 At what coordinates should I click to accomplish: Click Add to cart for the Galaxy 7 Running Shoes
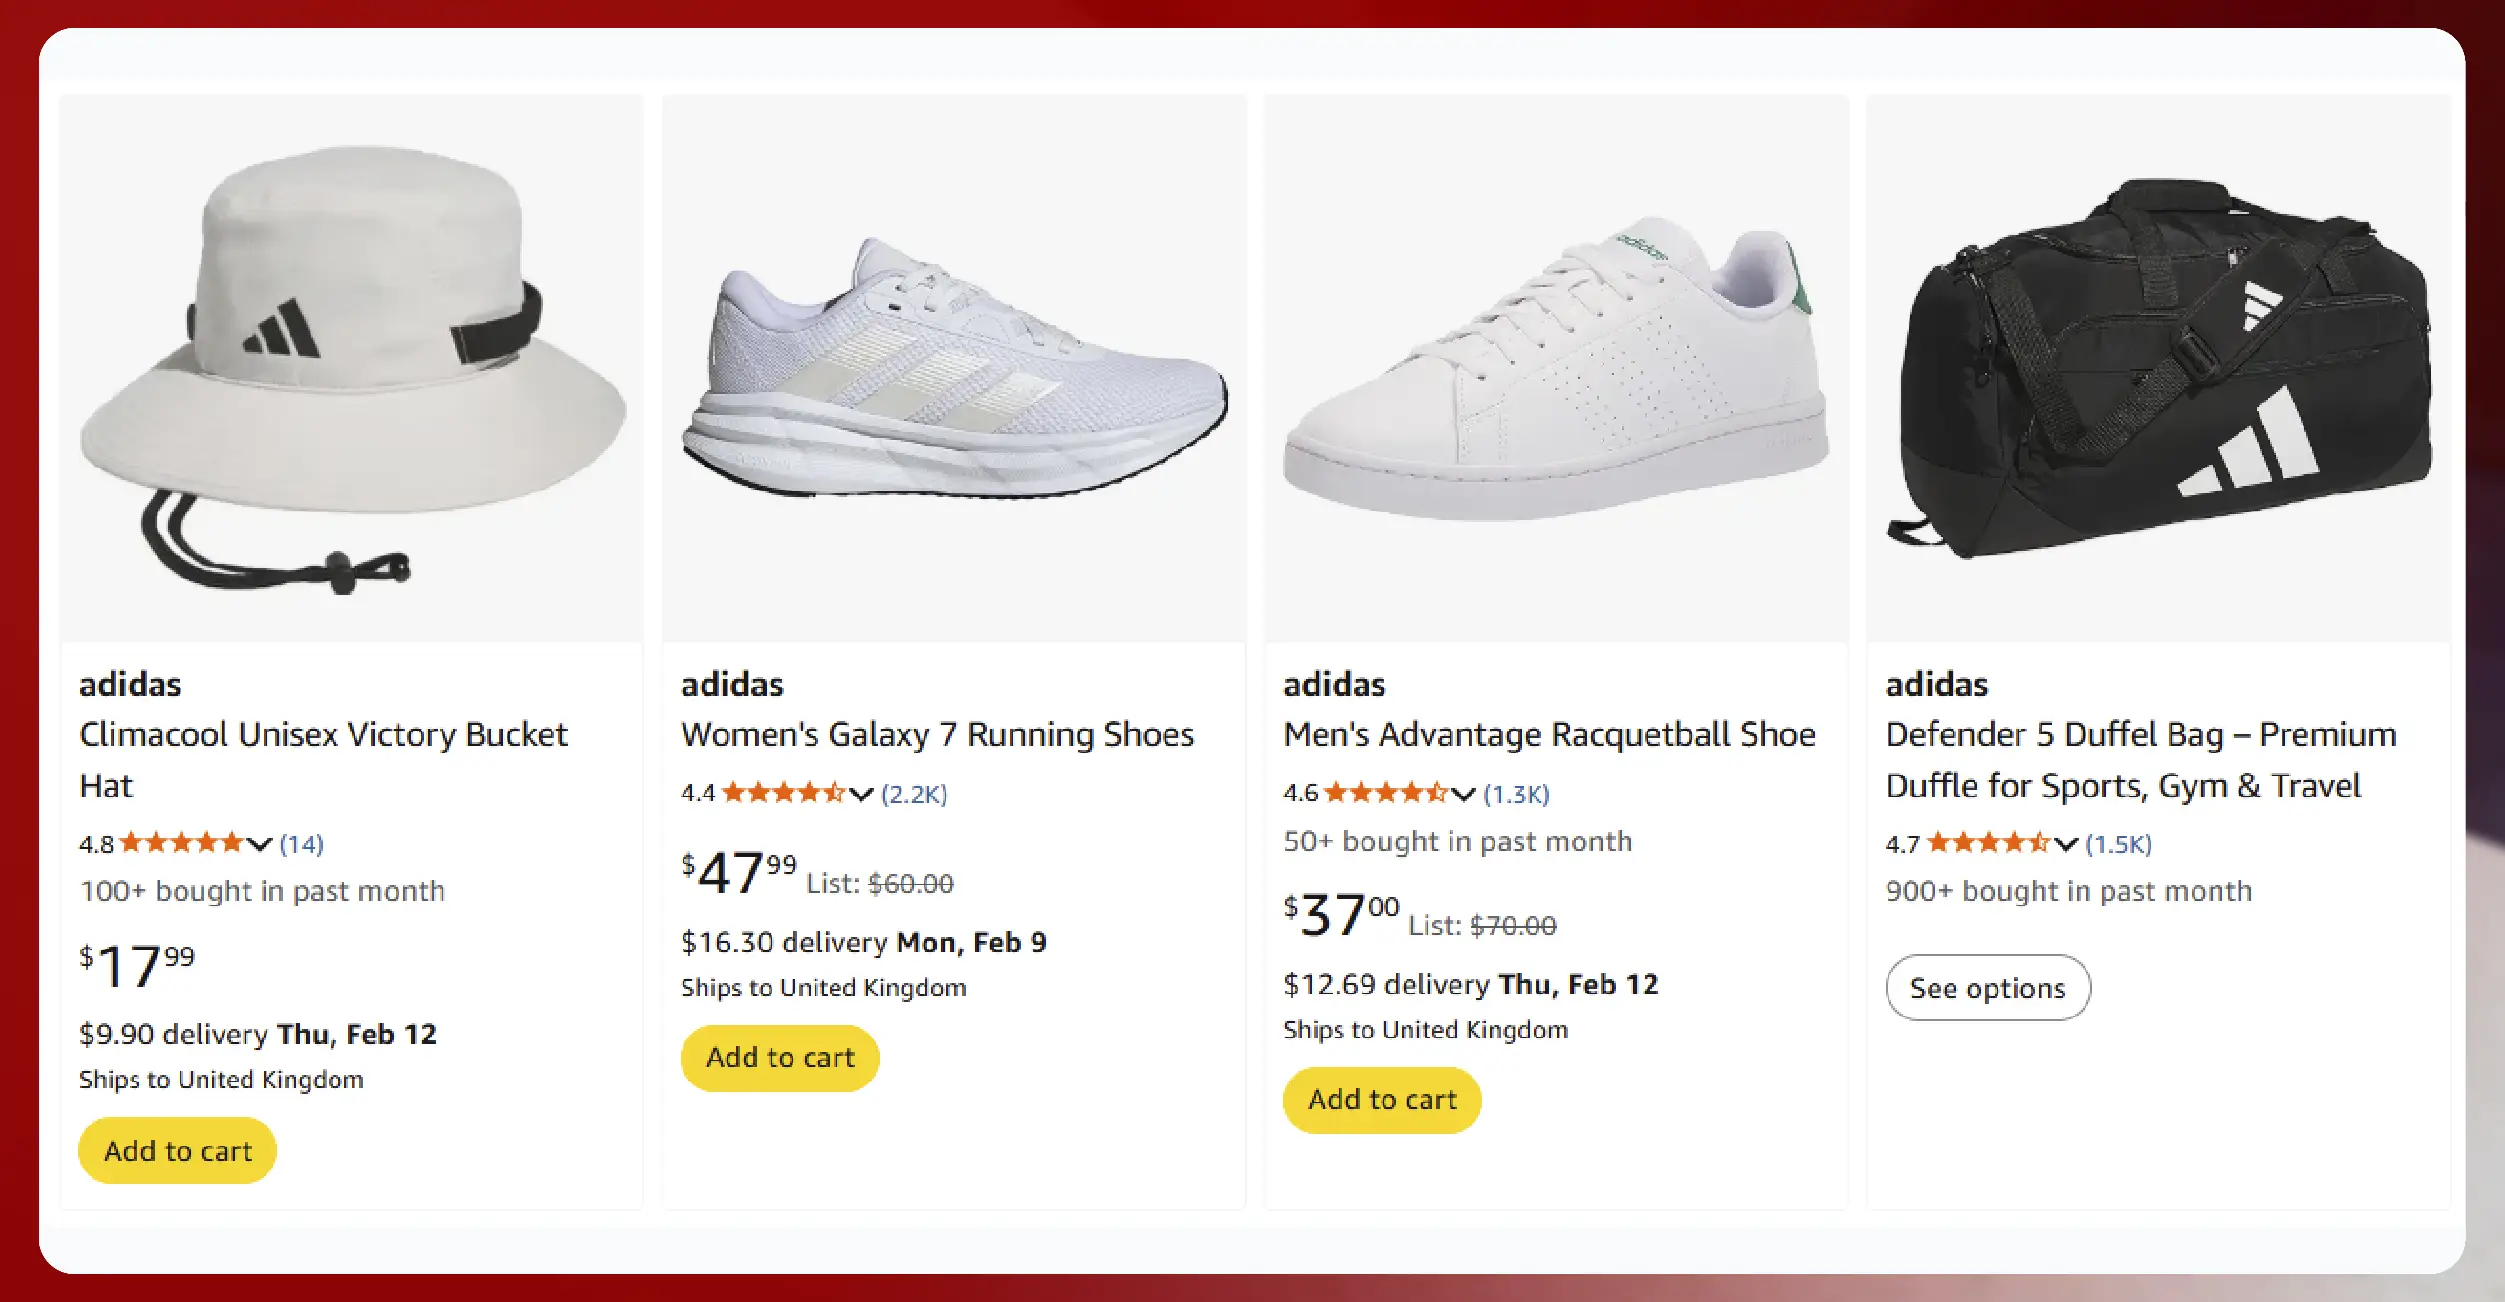[x=779, y=1057]
